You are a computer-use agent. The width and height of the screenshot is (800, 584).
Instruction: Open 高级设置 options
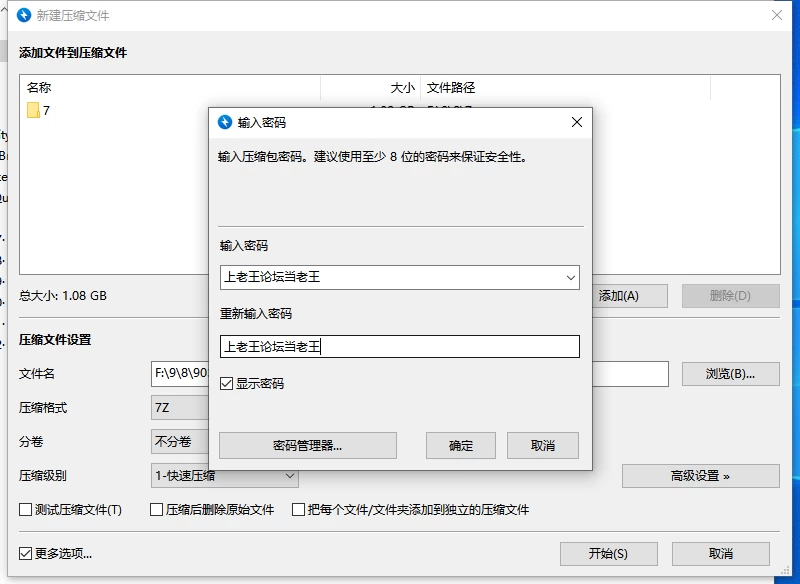[x=701, y=476]
